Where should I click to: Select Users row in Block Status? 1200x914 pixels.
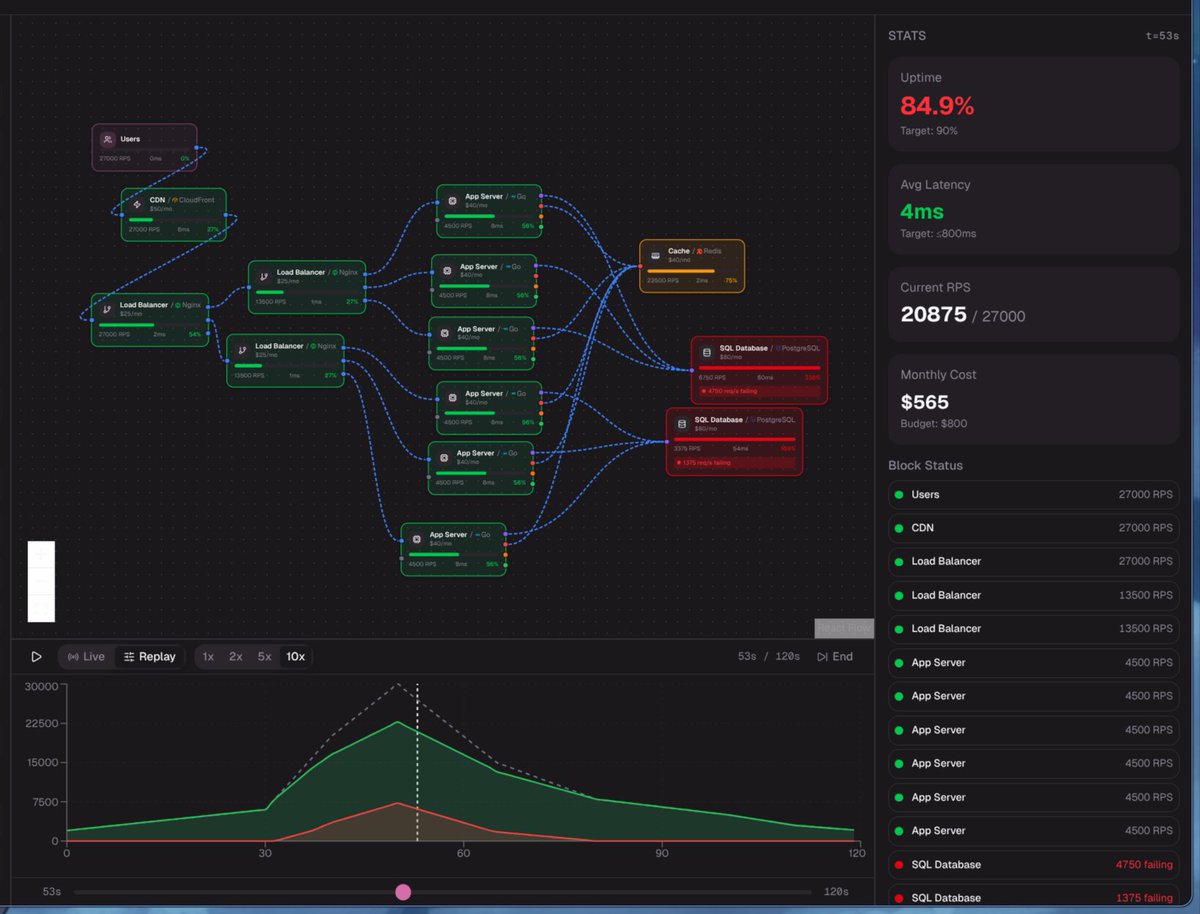pos(1033,495)
